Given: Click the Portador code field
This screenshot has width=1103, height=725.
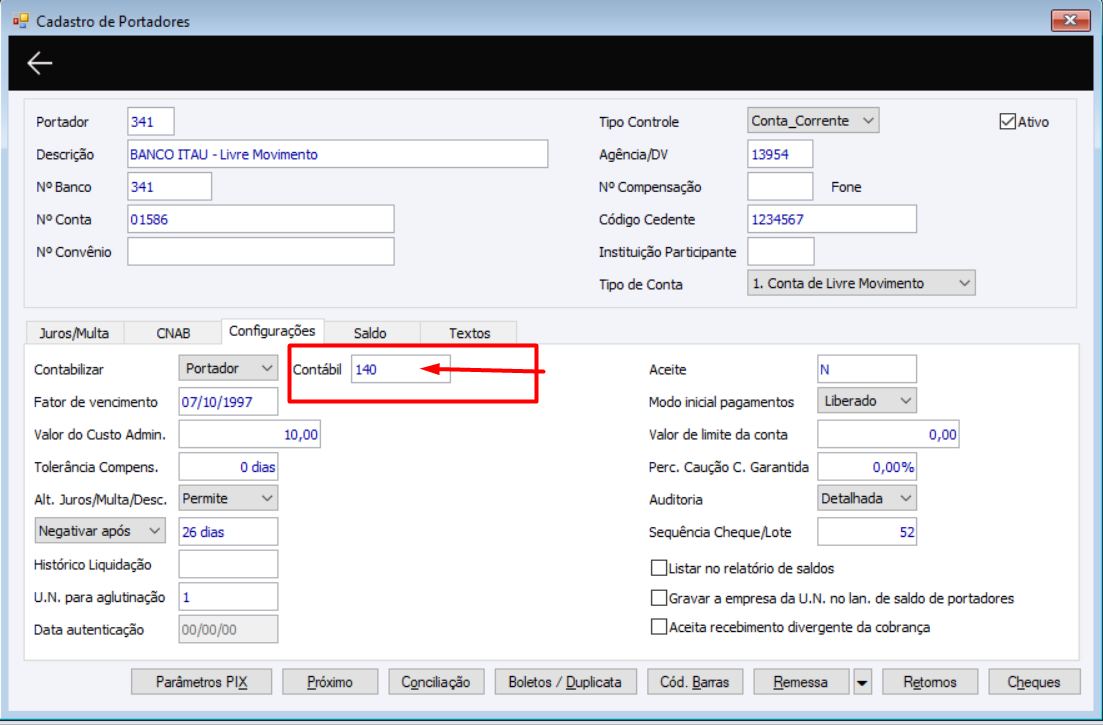Looking at the screenshot, I should pyautogui.click(x=151, y=122).
